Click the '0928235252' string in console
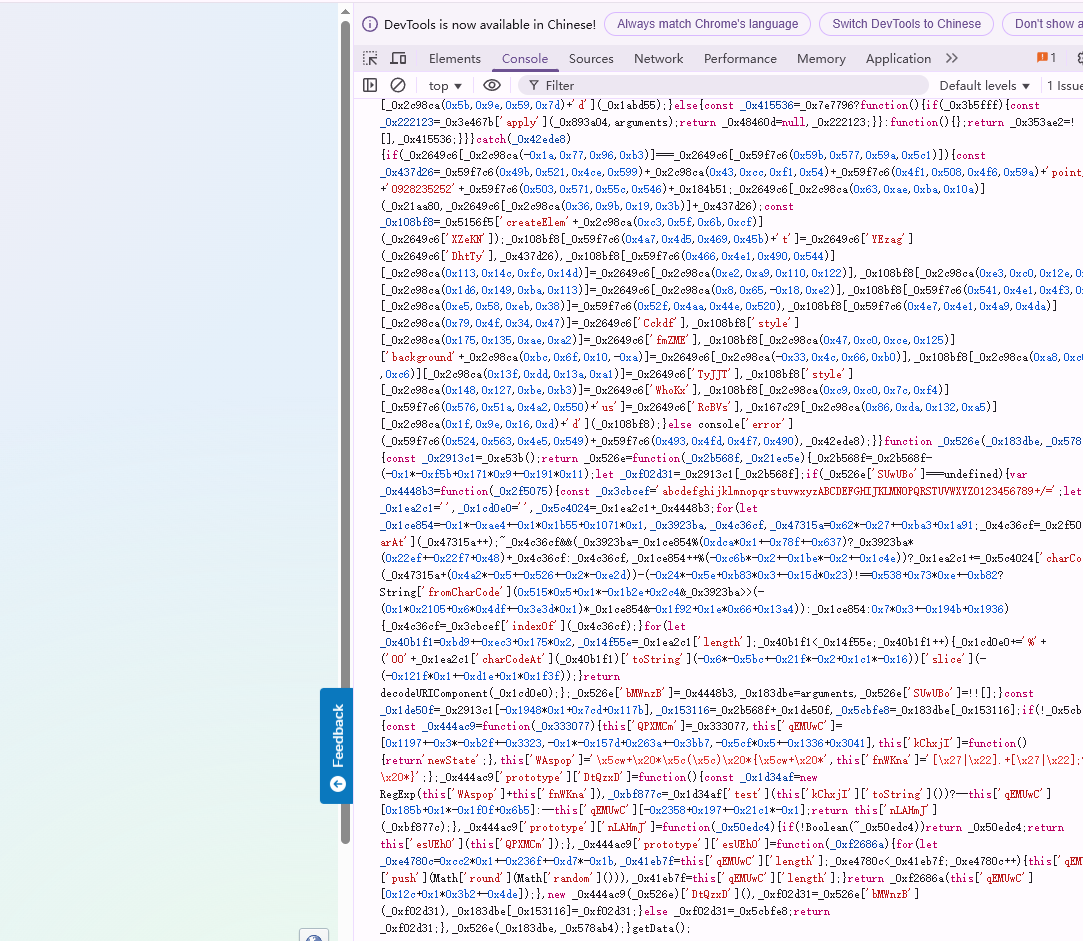This screenshot has height=941, width=1083. click(x=422, y=189)
